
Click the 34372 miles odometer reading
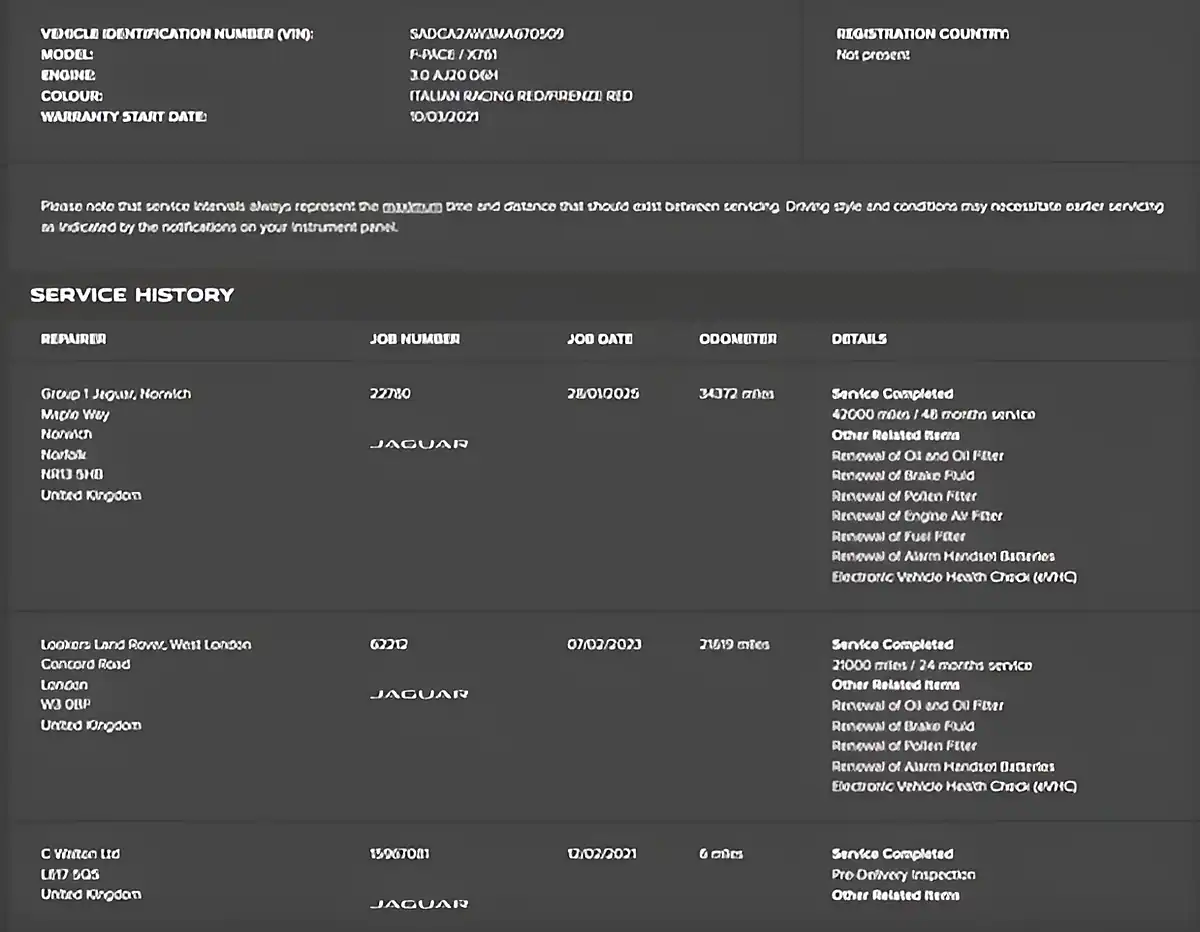(736, 394)
